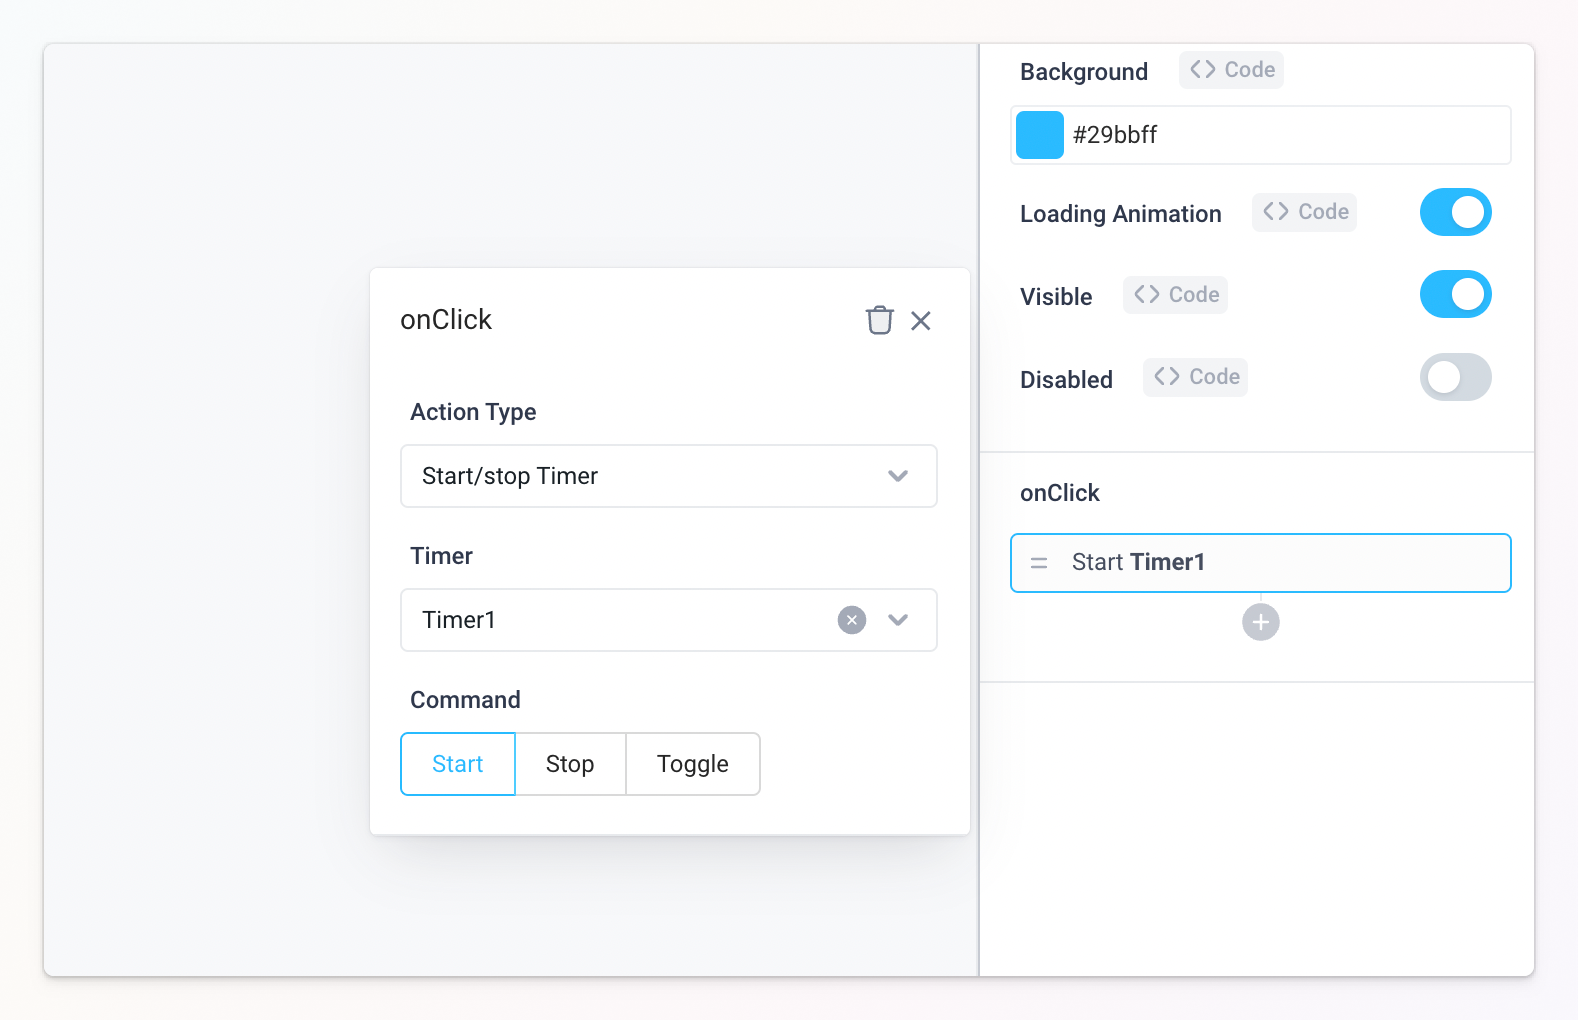The width and height of the screenshot is (1578, 1020).
Task: Open the Code editor for Loading Animation
Action: [1304, 212]
